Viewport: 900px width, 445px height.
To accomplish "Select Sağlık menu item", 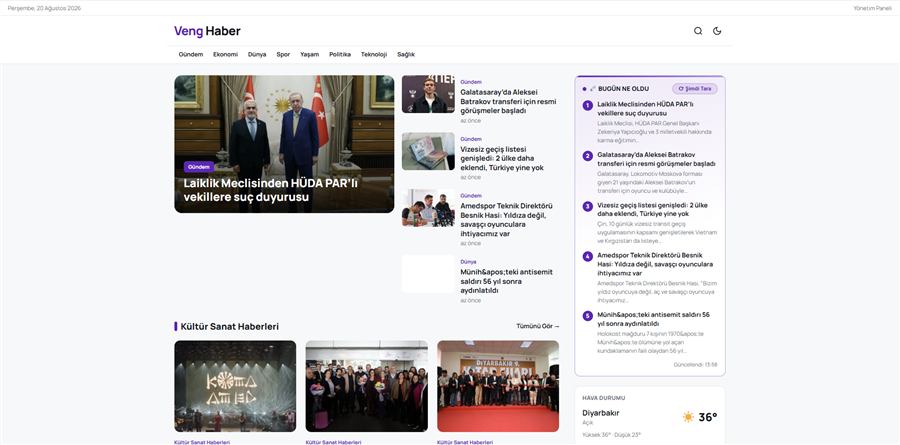I will (406, 55).
